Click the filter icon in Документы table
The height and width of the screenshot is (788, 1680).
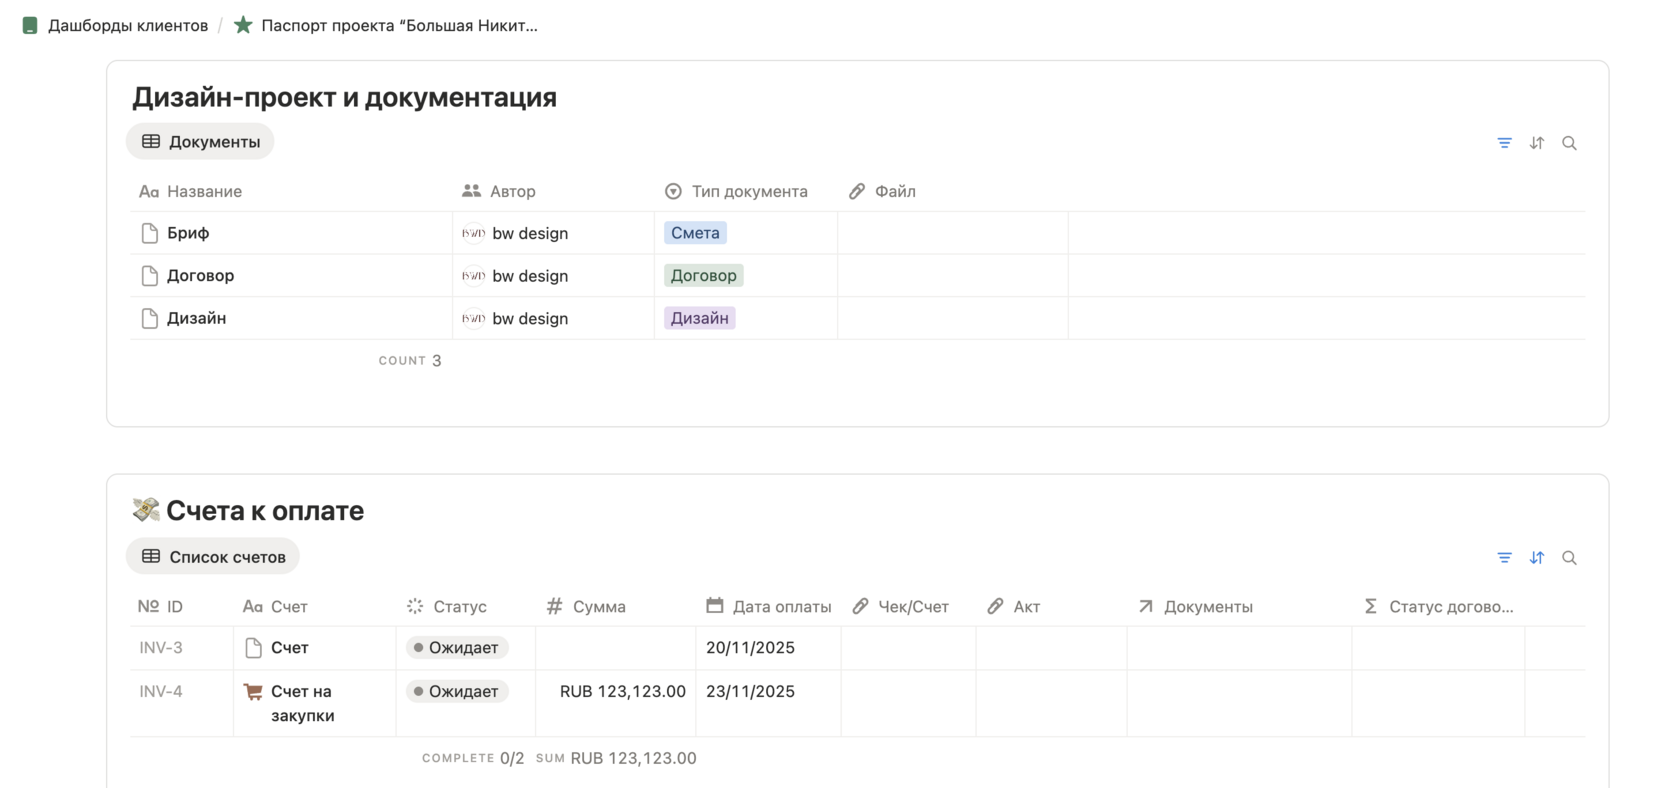[1504, 143]
